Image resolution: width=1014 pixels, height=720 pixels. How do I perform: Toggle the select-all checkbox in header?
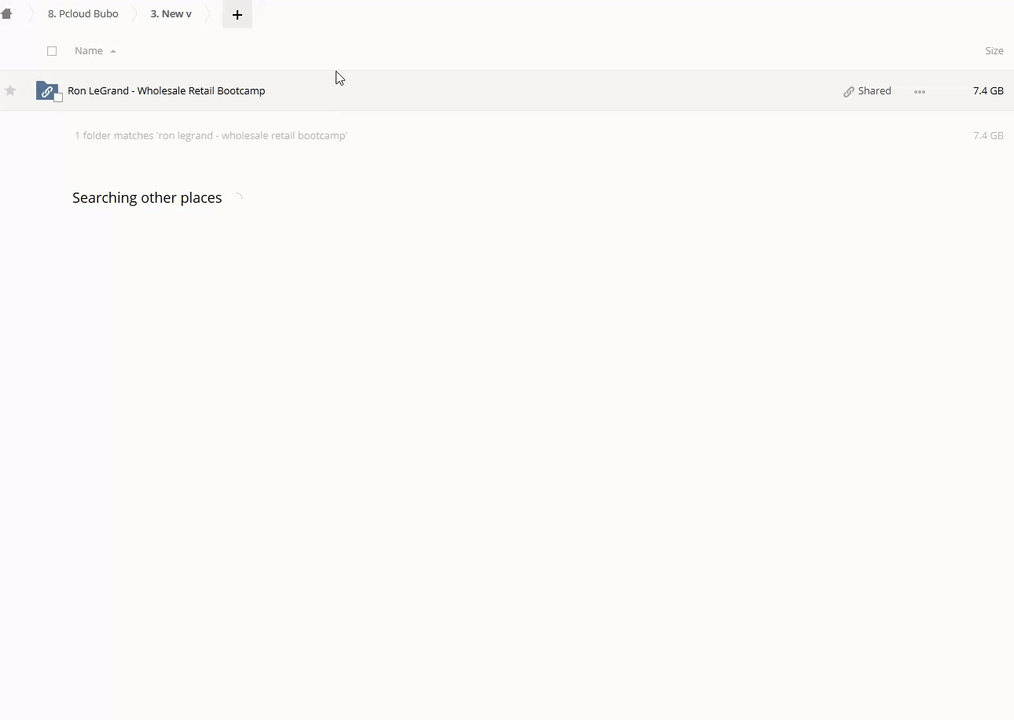(x=52, y=51)
